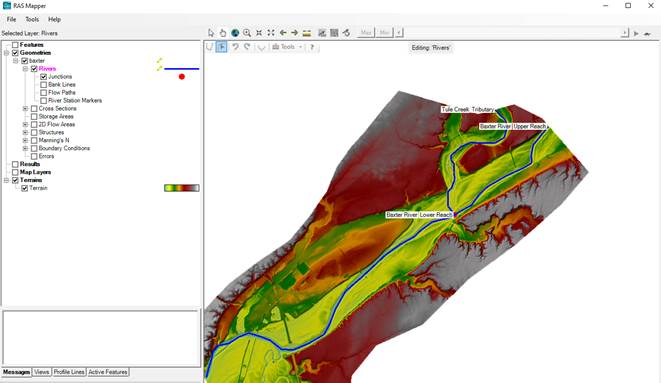Uncheck the Junctions layer checkbox
This screenshot has height=383, width=661.
(43, 77)
